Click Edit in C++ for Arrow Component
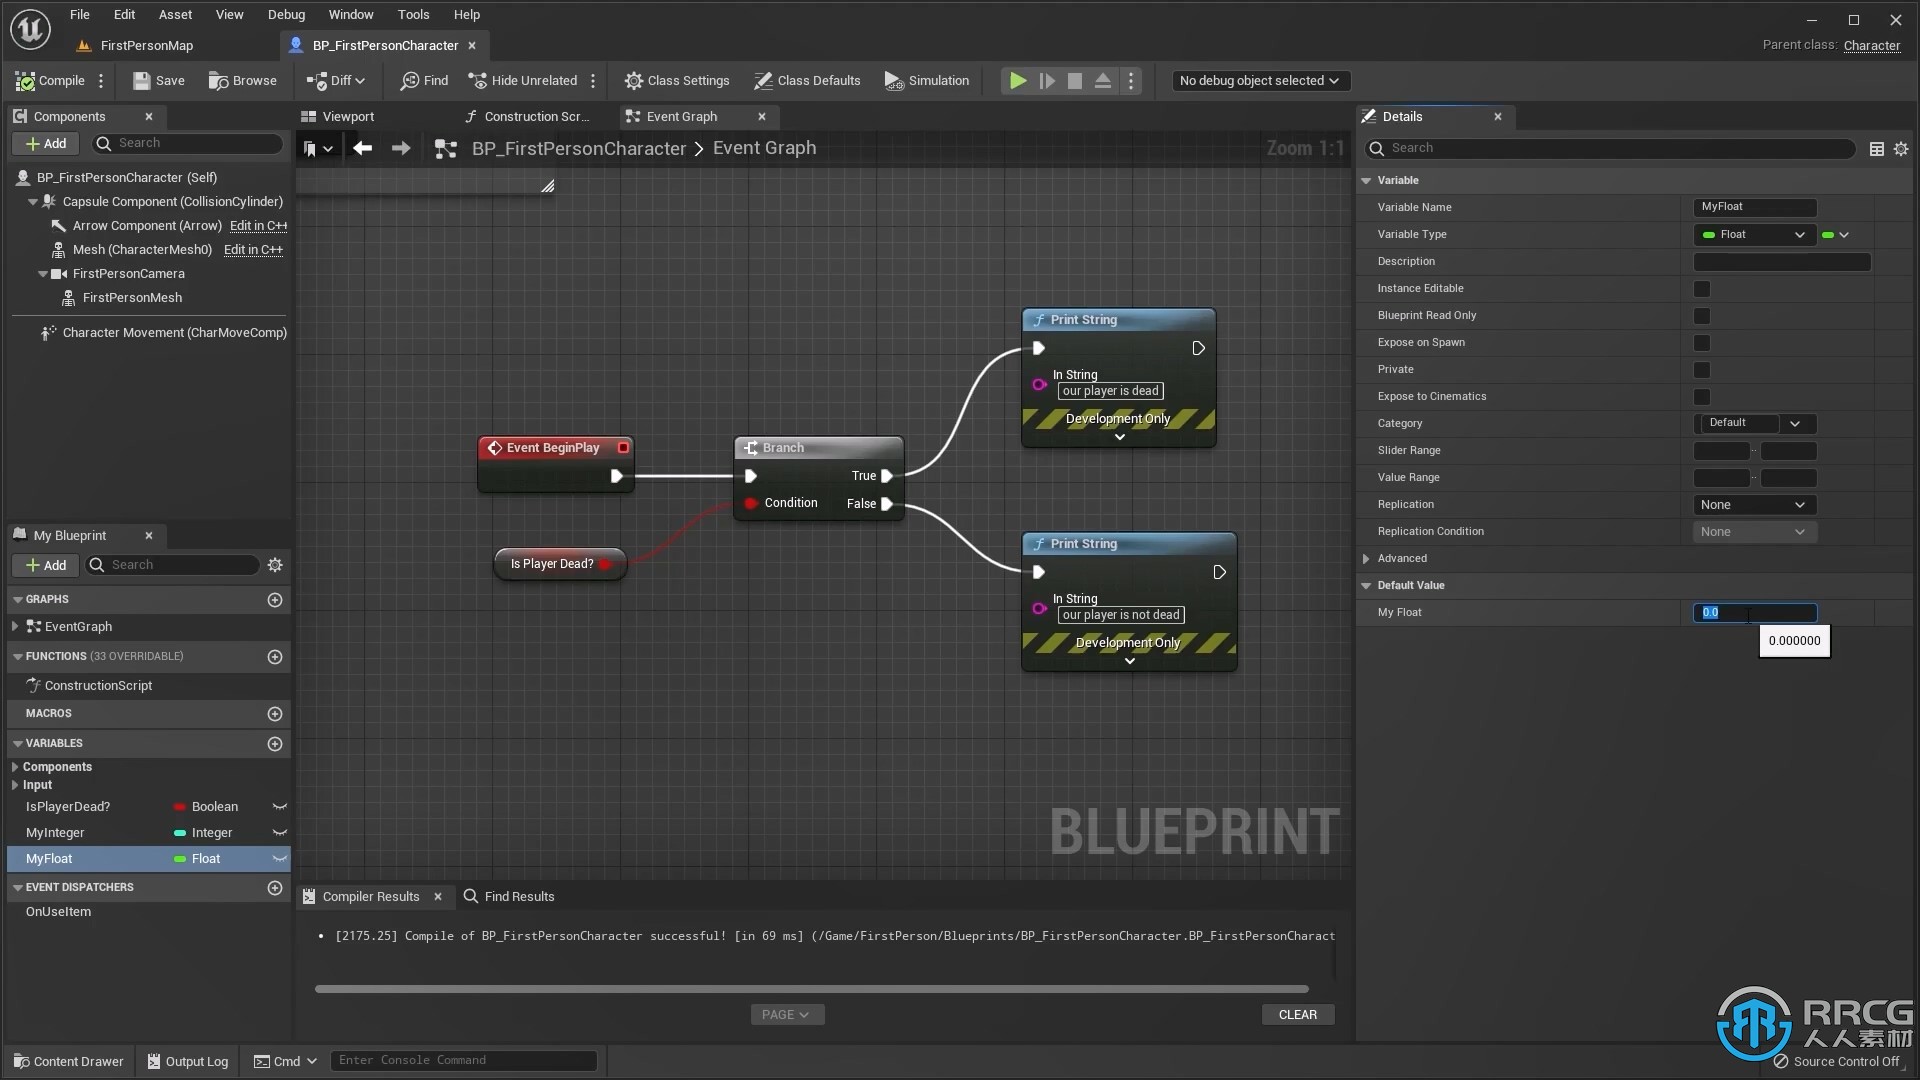The width and height of the screenshot is (1920, 1080). point(258,226)
